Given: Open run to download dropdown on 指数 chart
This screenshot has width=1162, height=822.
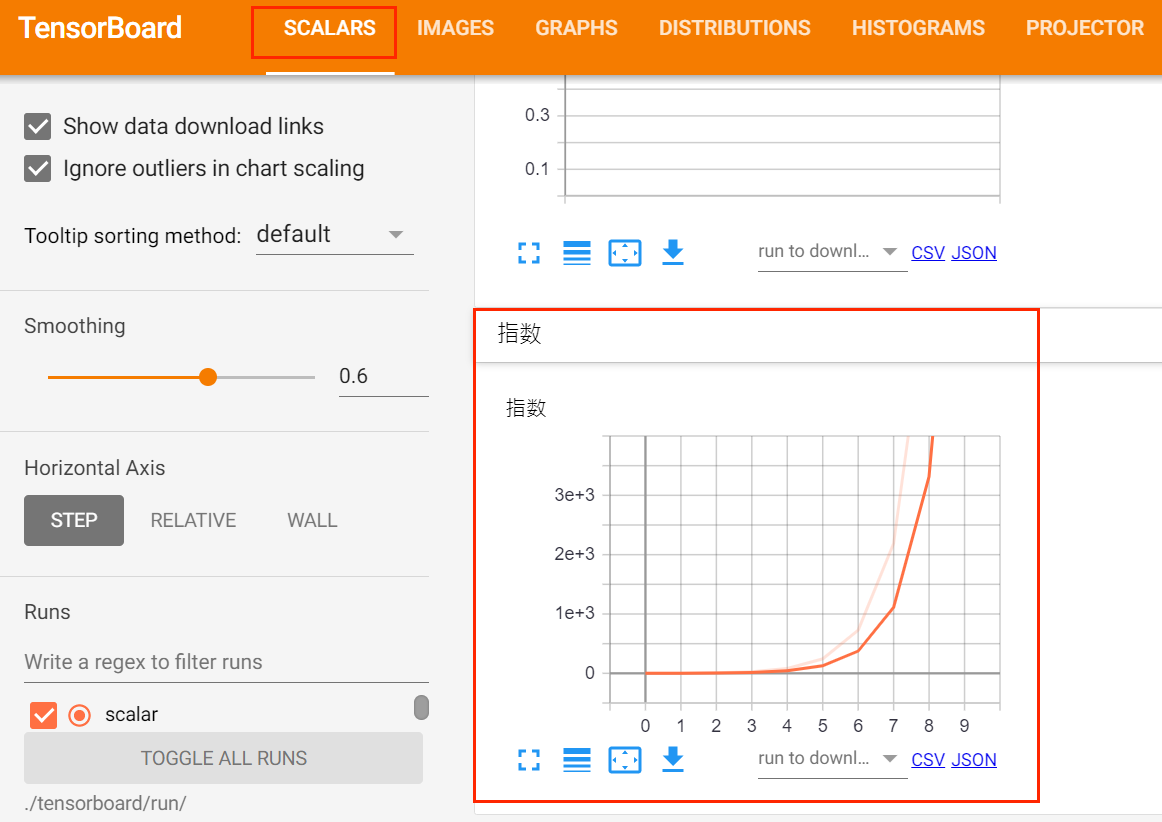Looking at the screenshot, I should point(831,759).
